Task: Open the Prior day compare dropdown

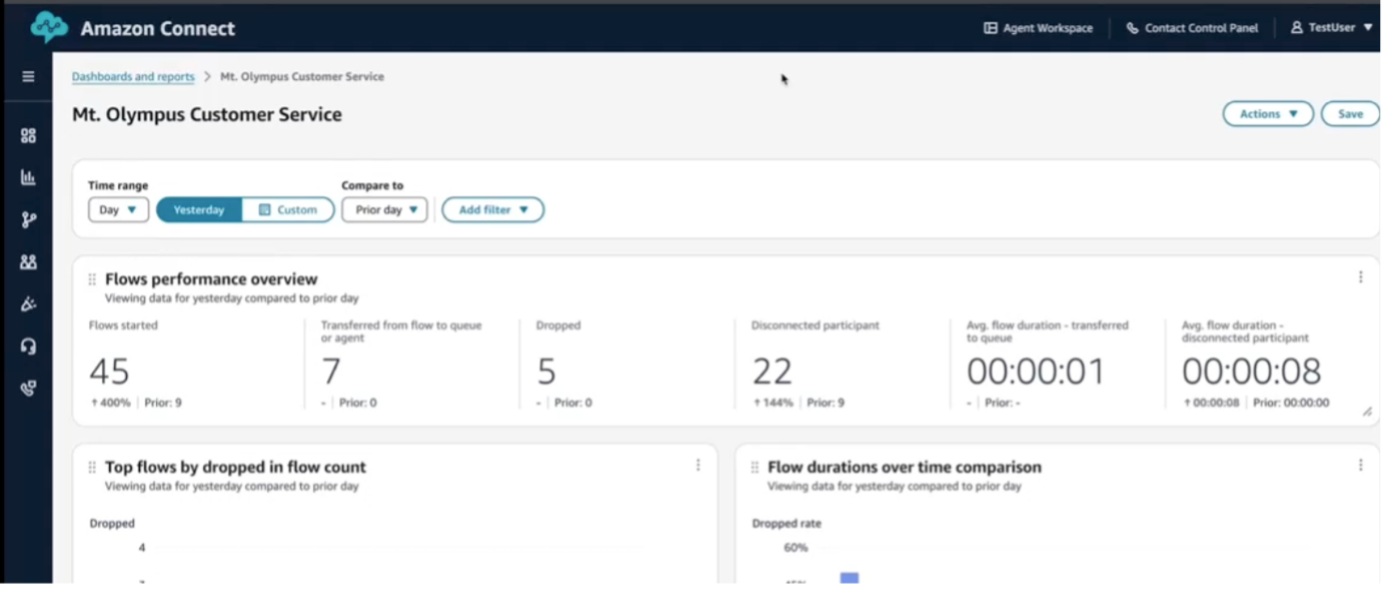Action: [385, 210]
